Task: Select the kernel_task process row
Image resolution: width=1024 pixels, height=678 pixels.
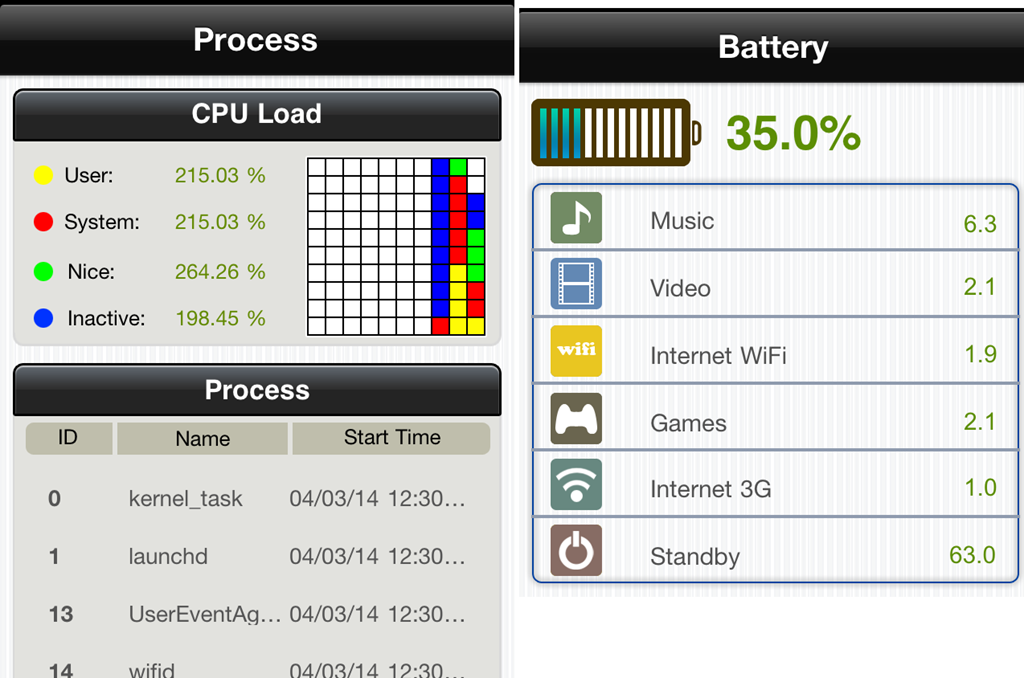Action: click(257, 498)
